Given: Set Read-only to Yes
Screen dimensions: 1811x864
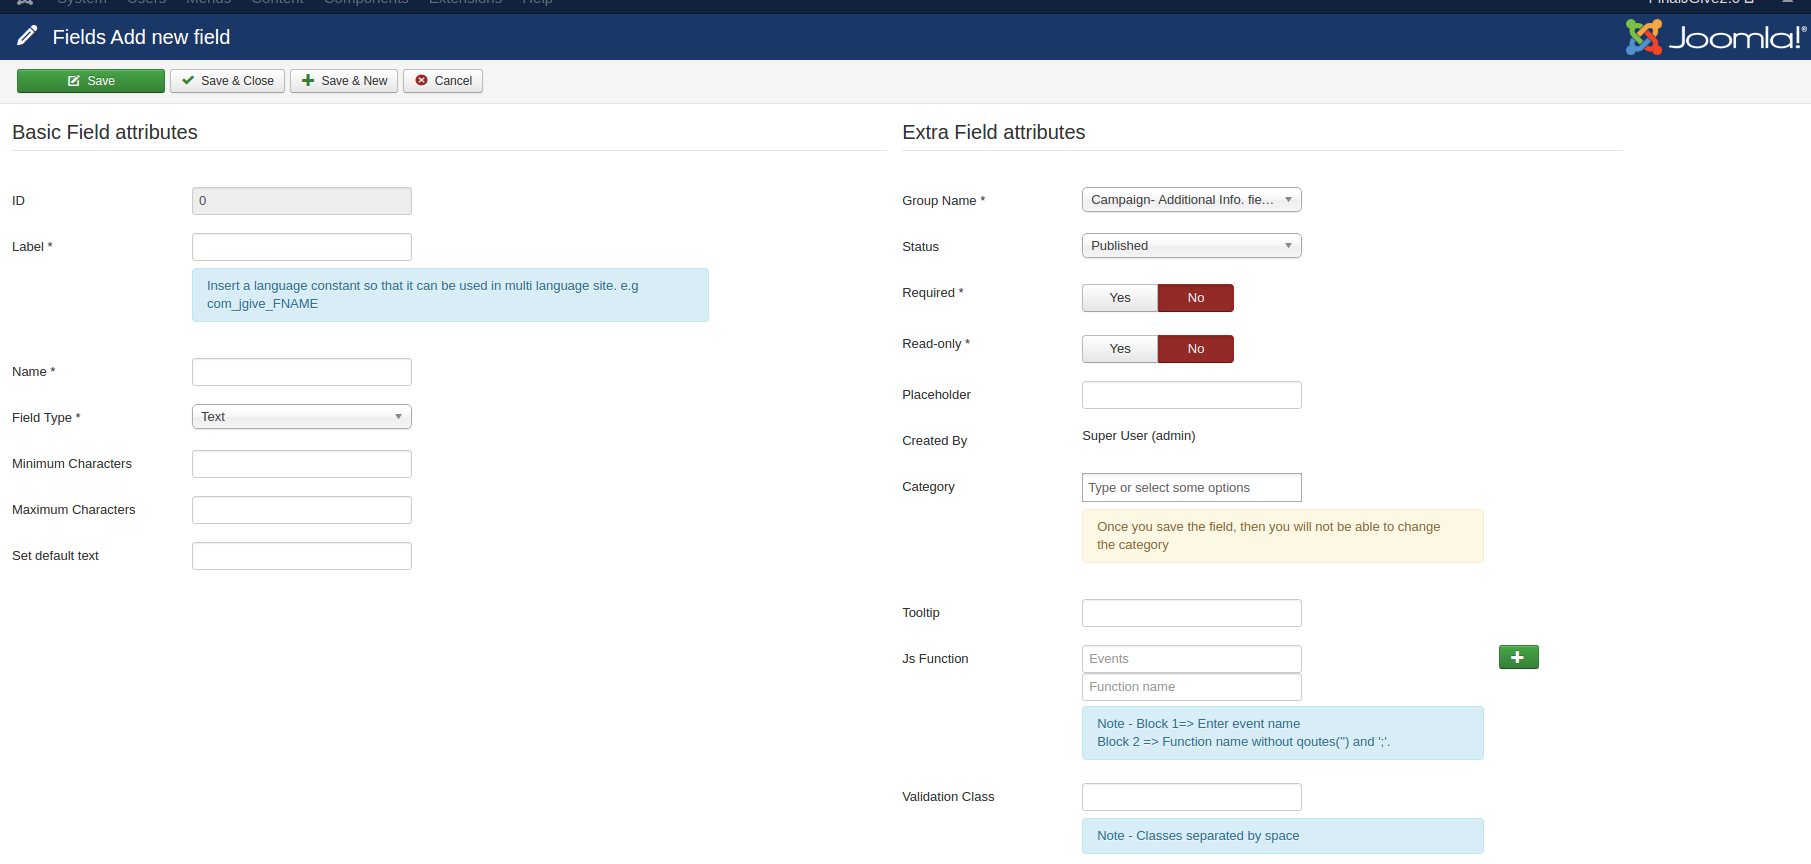Looking at the screenshot, I should coord(1119,349).
